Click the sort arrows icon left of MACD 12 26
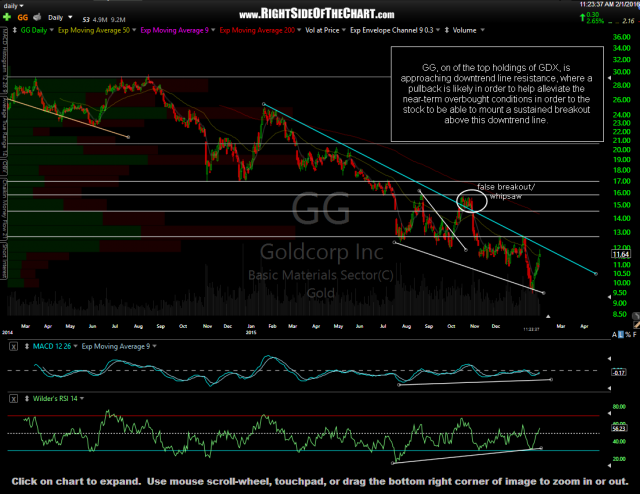 27,346
